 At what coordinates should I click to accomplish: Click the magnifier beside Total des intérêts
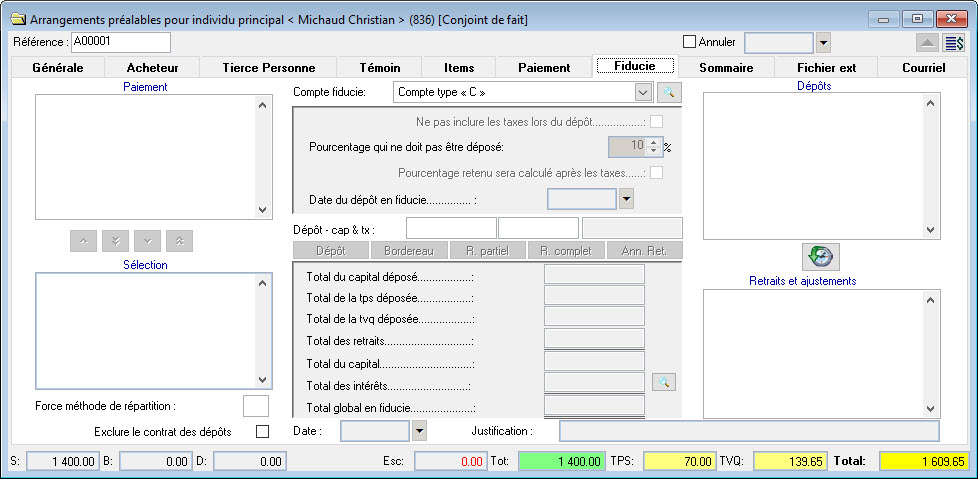pyautogui.click(x=663, y=382)
